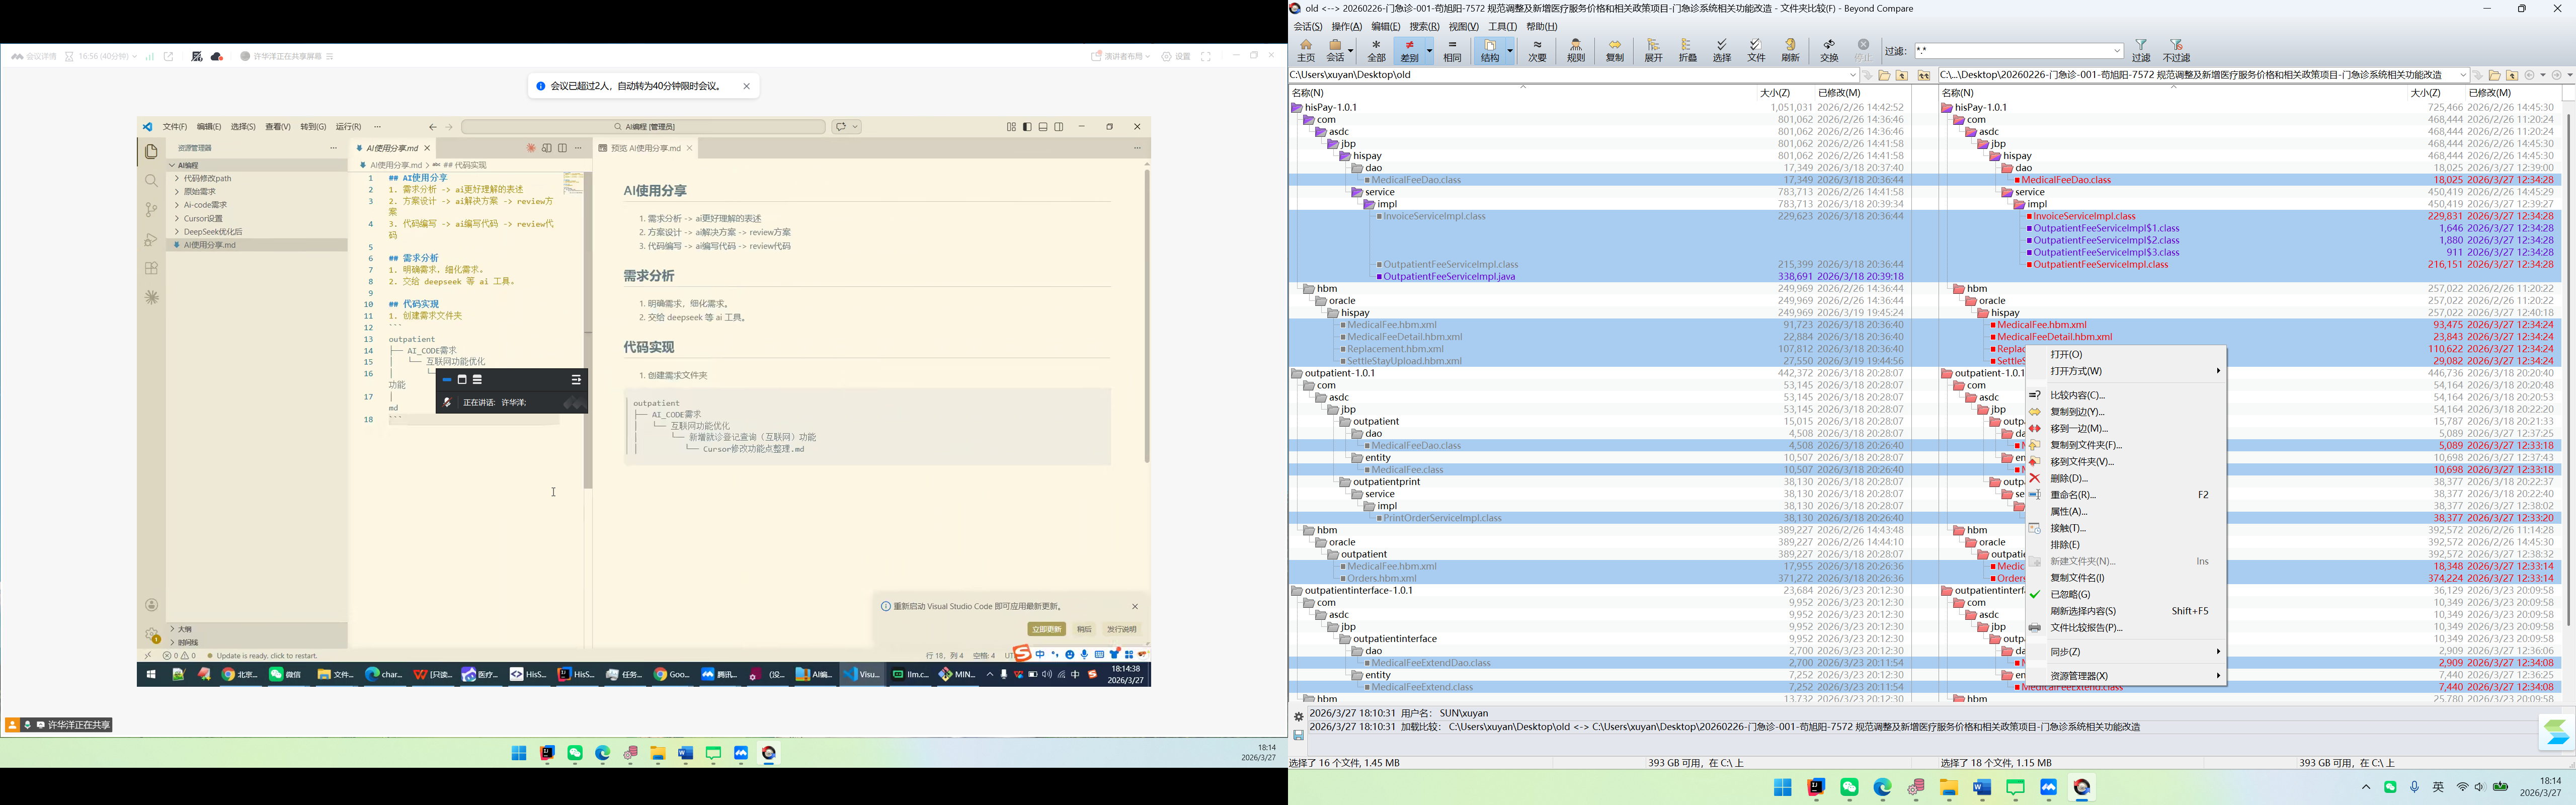Click the 主页 home toolbar icon in Beyond Compare
The height and width of the screenshot is (805, 2576).
coord(1305,50)
